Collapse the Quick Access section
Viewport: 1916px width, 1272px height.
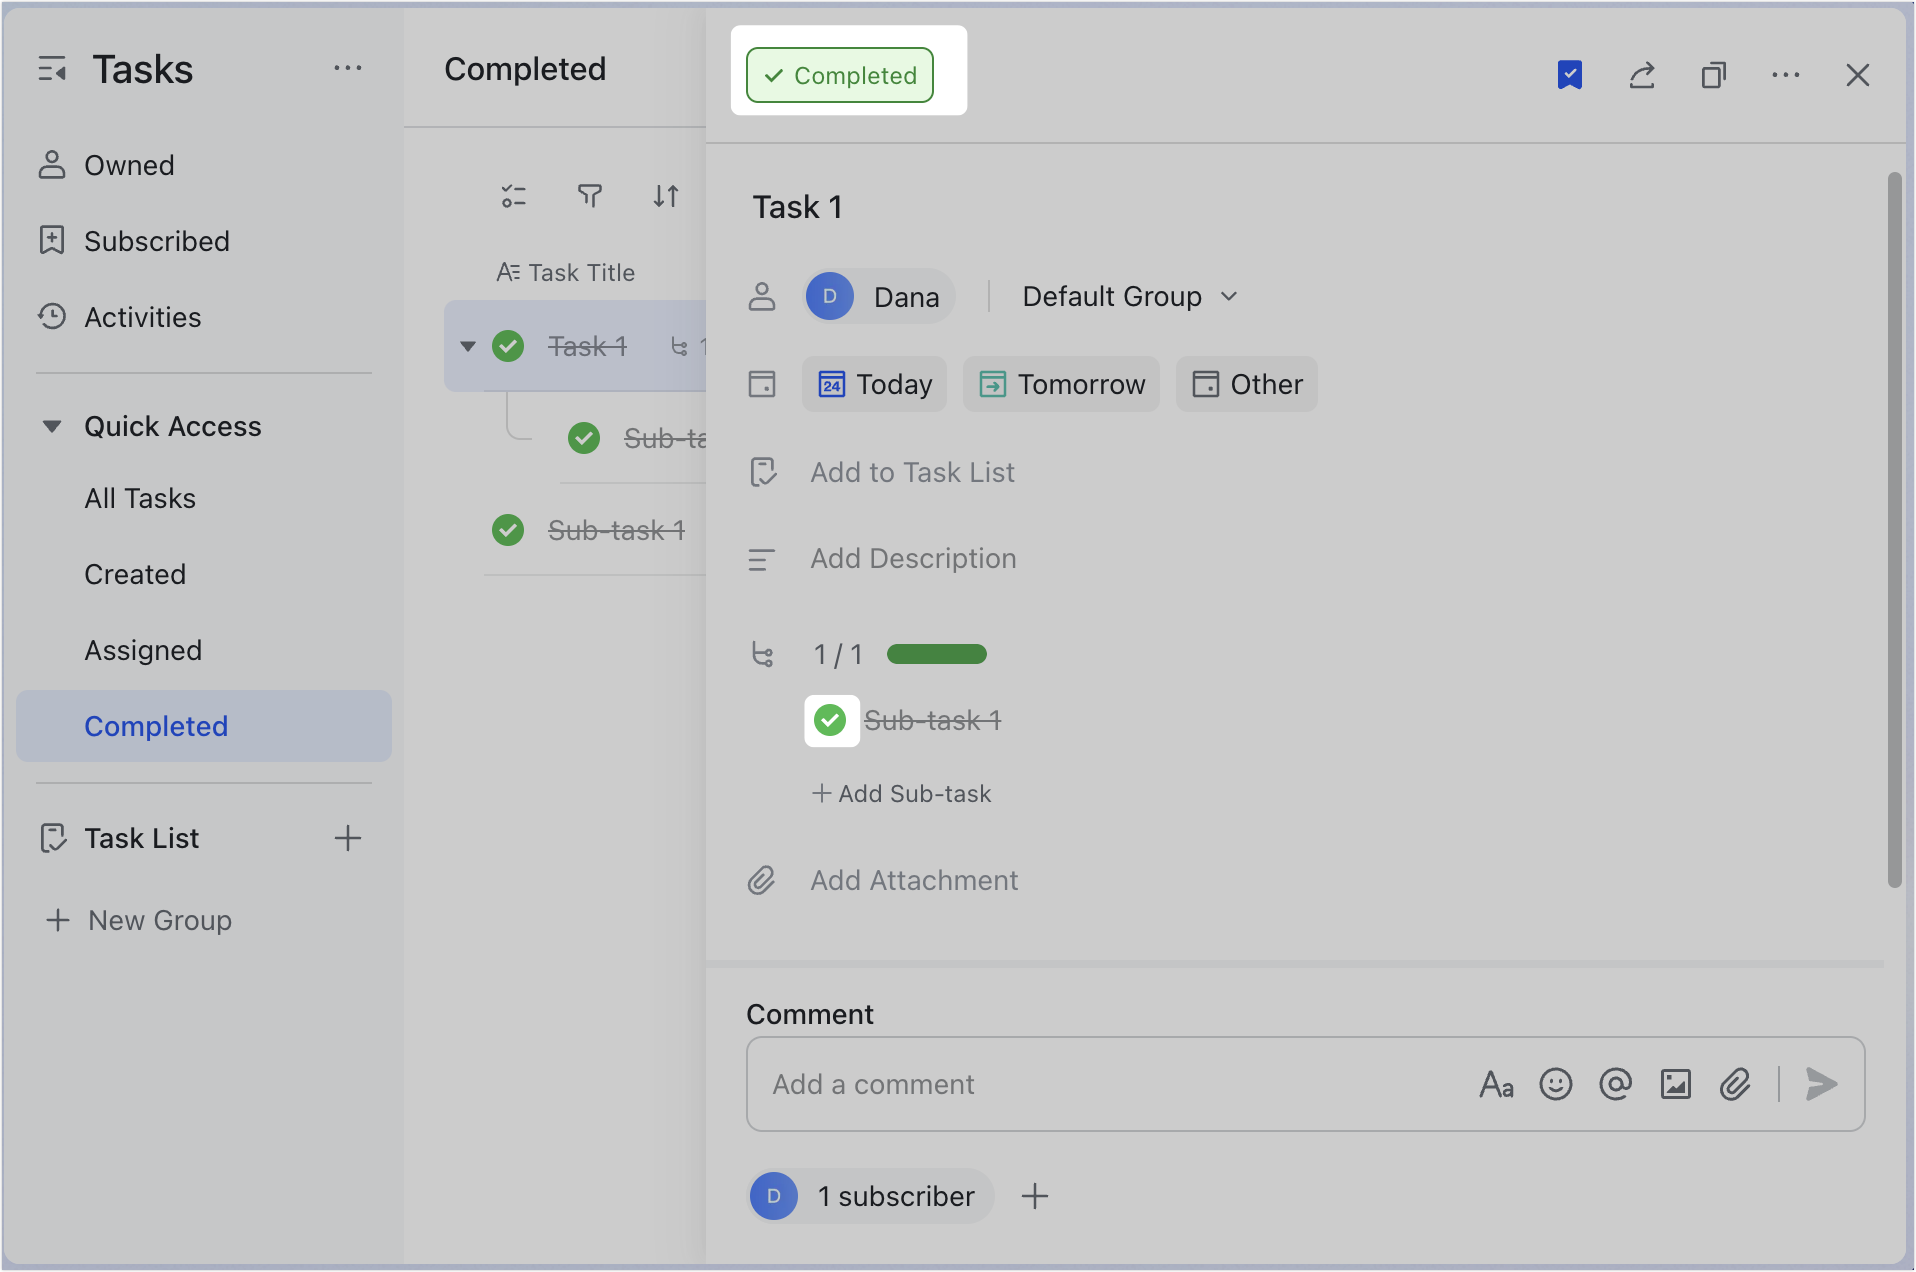tap(52, 426)
